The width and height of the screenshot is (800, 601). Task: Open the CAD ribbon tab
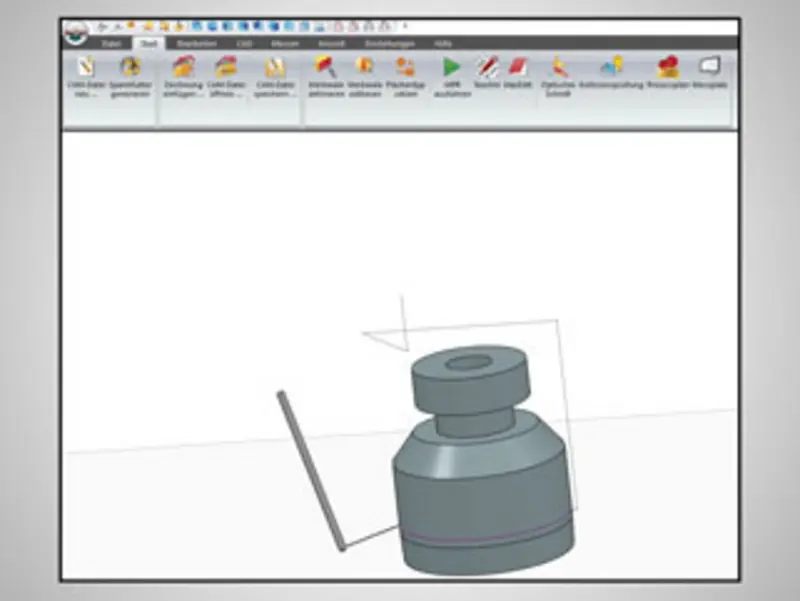(243, 44)
